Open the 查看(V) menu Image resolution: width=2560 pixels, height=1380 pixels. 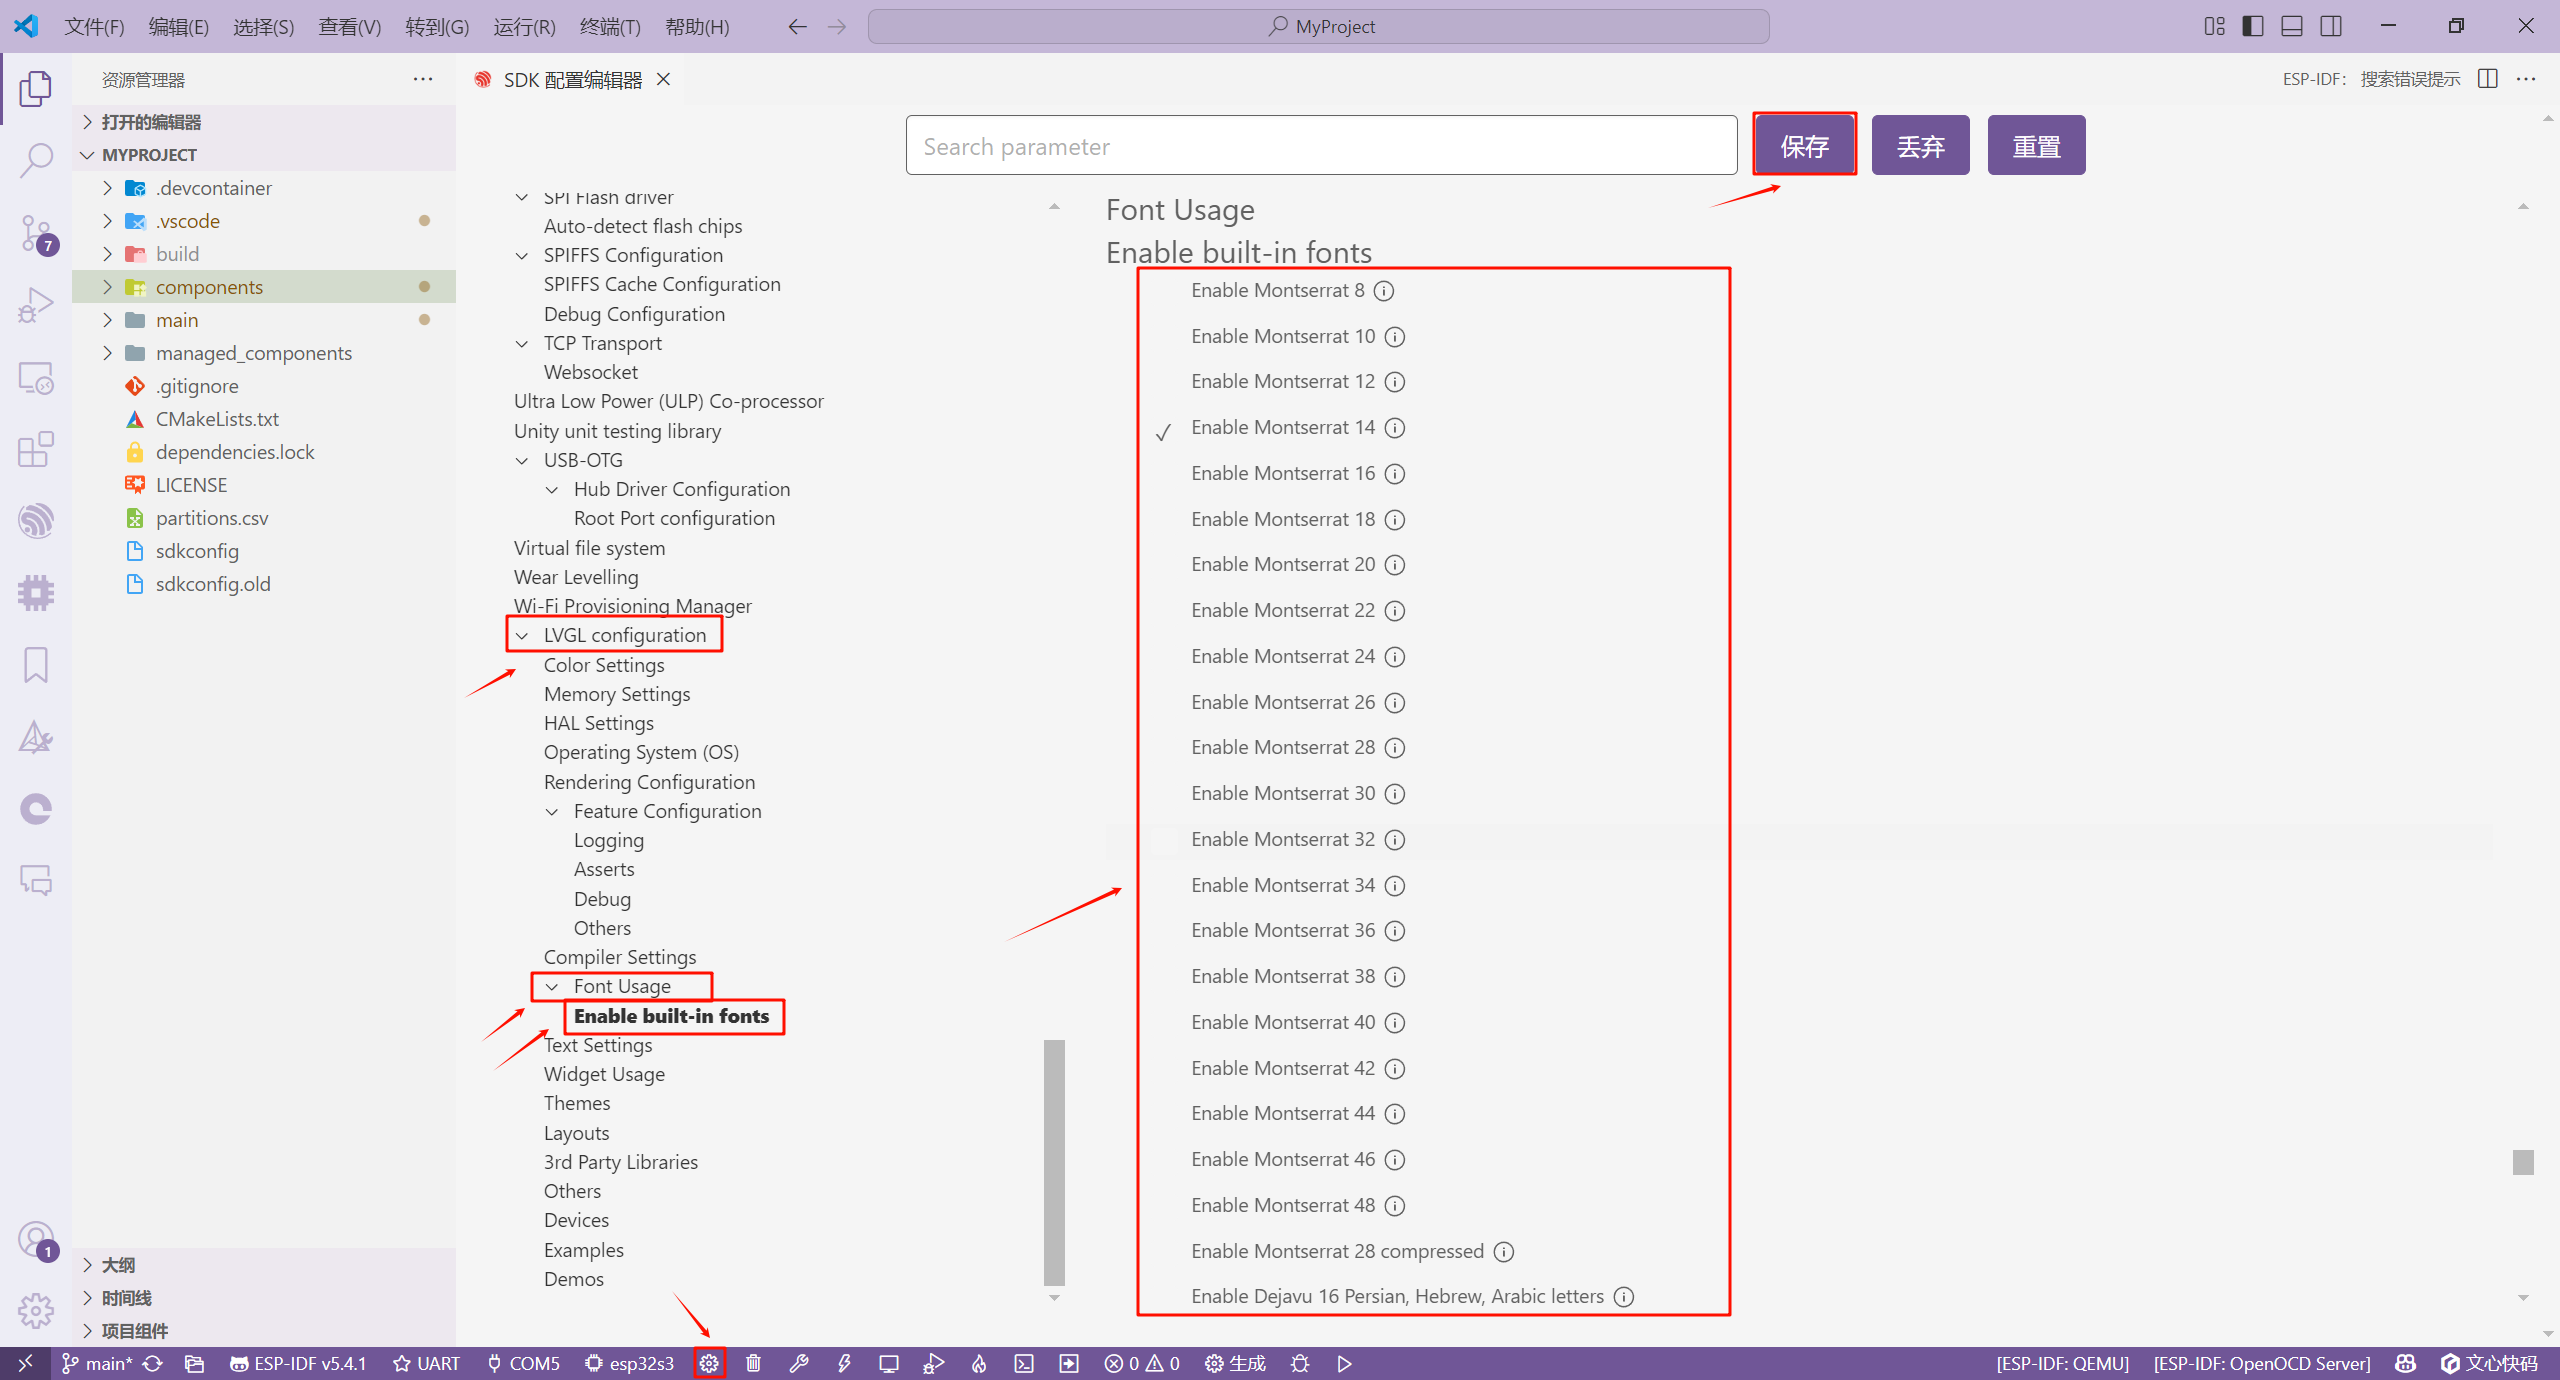(349, 27)
